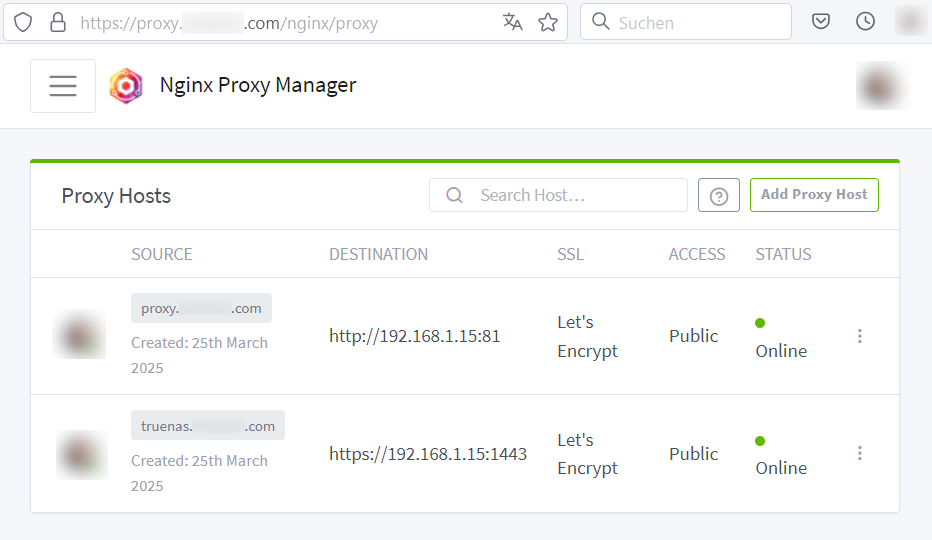Click the avatar thumbnail in truenas row
The image size is (932, 540).
coord(81,454)
